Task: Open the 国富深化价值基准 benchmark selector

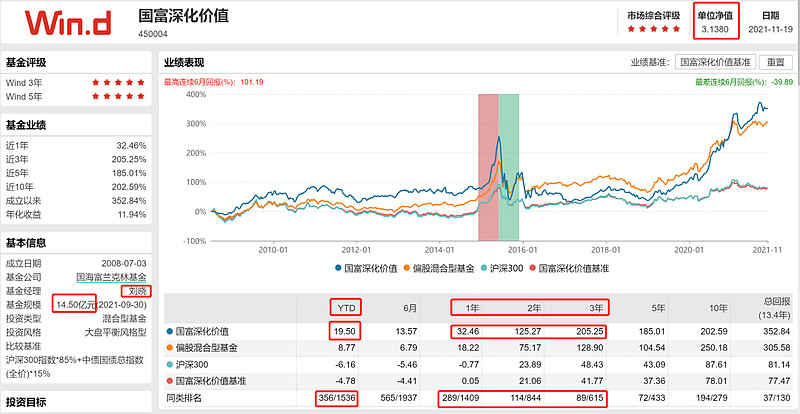Action: tap(715, 62)
